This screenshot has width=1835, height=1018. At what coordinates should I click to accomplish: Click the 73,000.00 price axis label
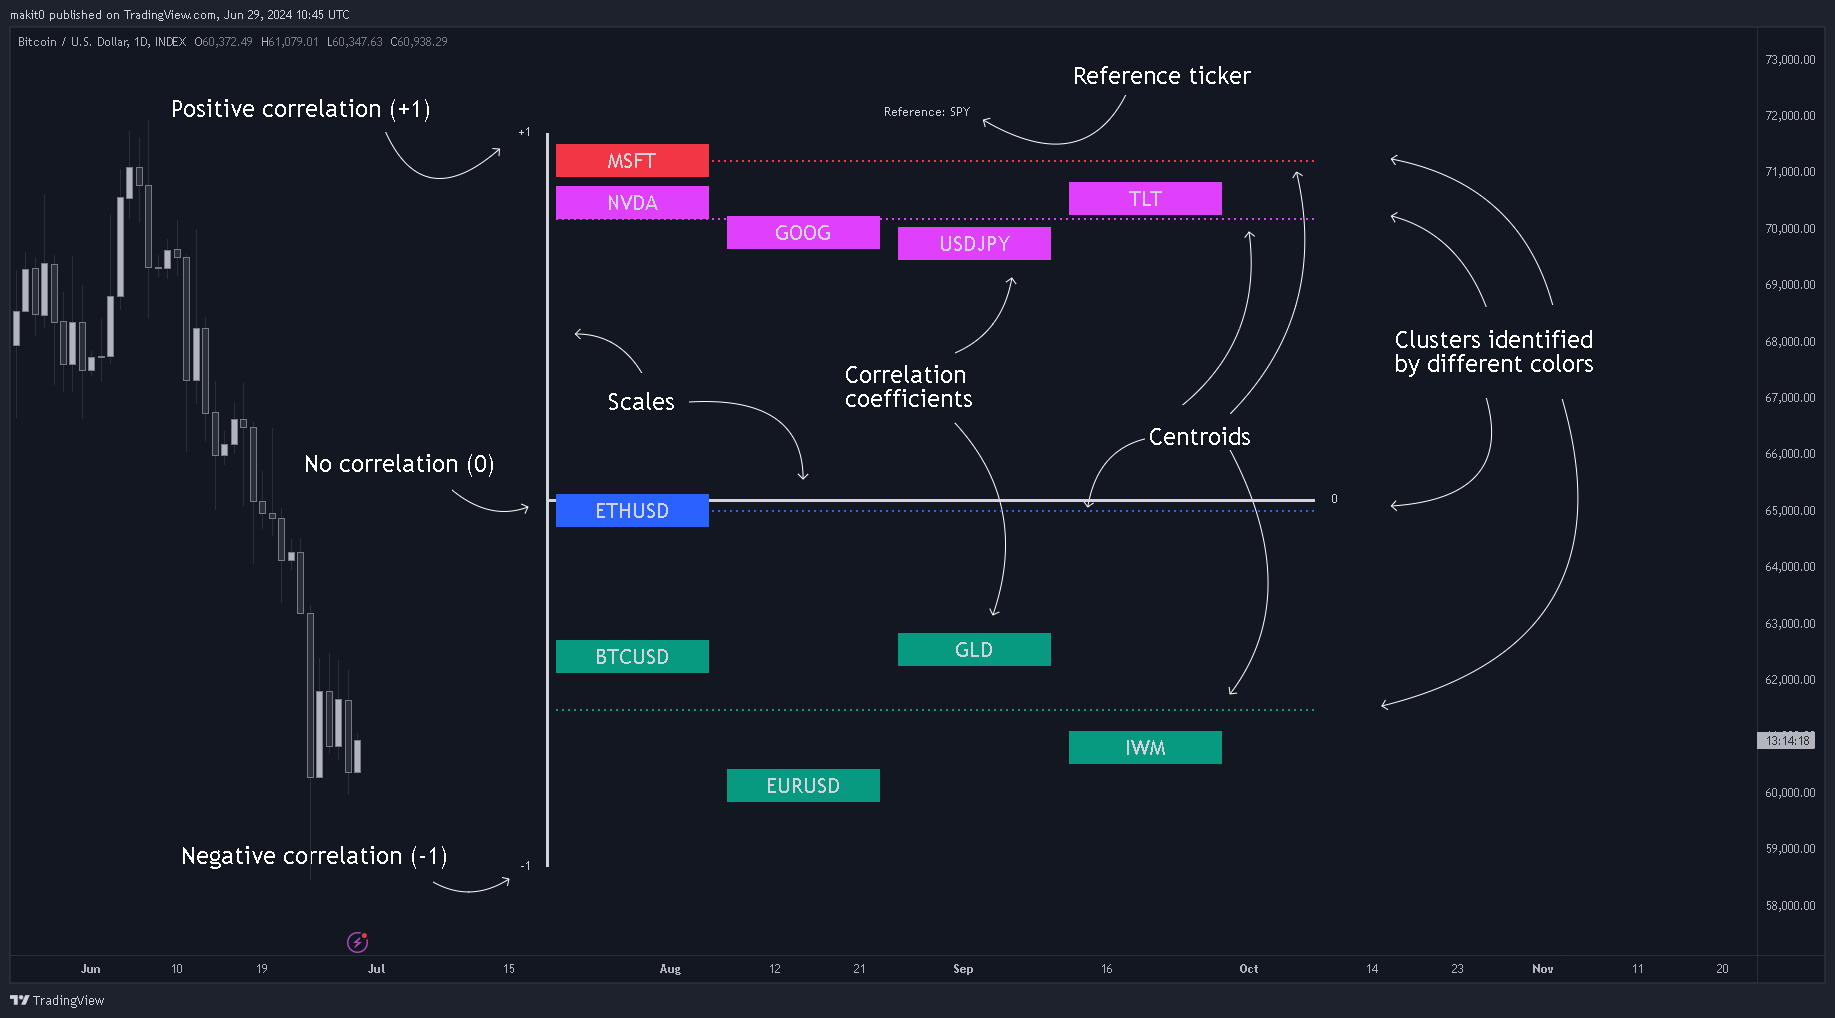point(1790,60)
